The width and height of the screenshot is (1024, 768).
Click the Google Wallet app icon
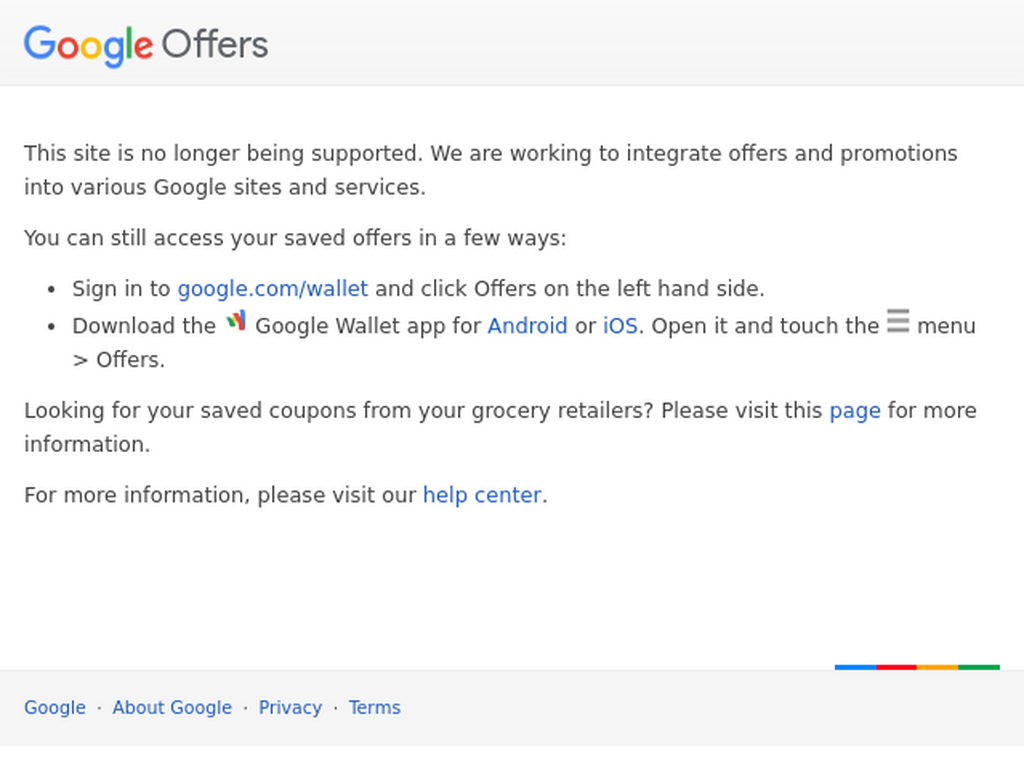(236, 321)
